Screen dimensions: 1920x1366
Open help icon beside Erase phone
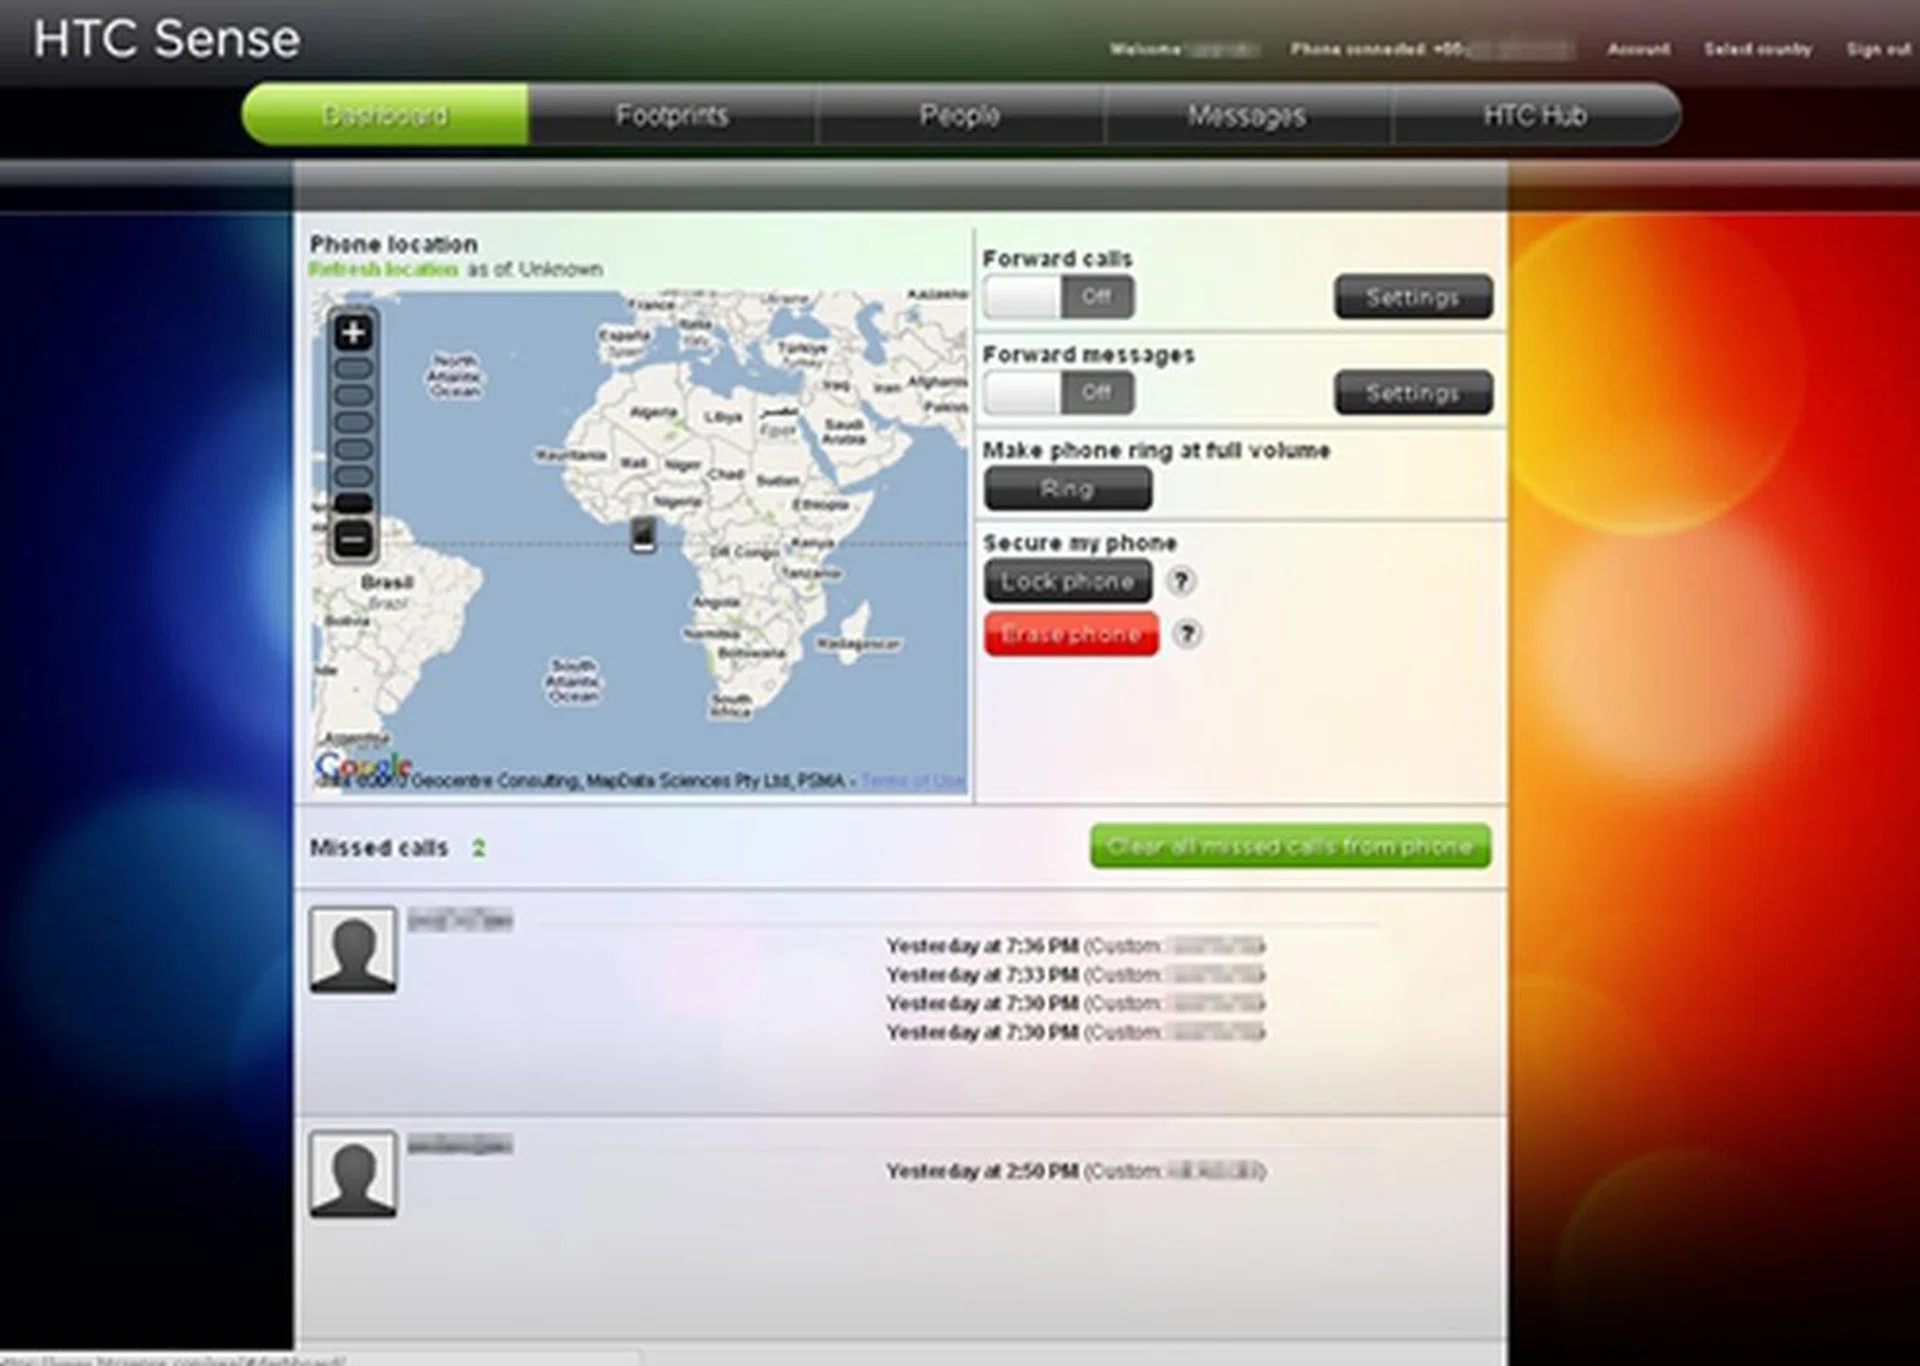[x=1186, y=634]
